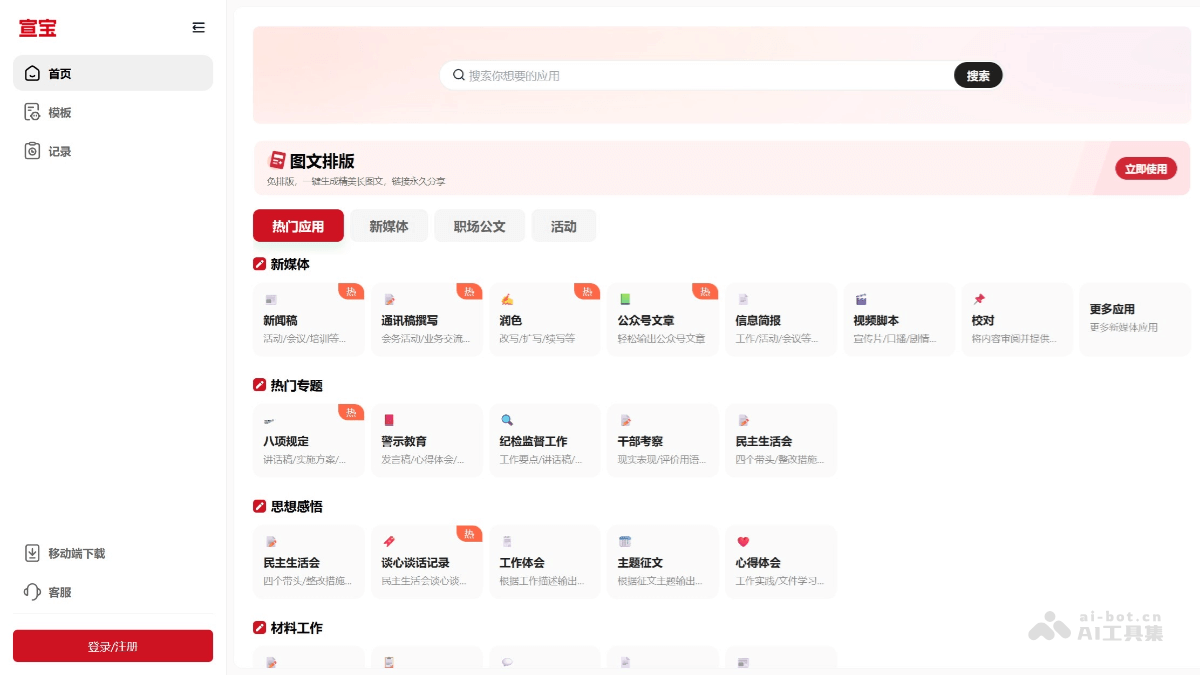Open the 八项规定 topic card
The image size is (1200, 675).
[308, 441]
